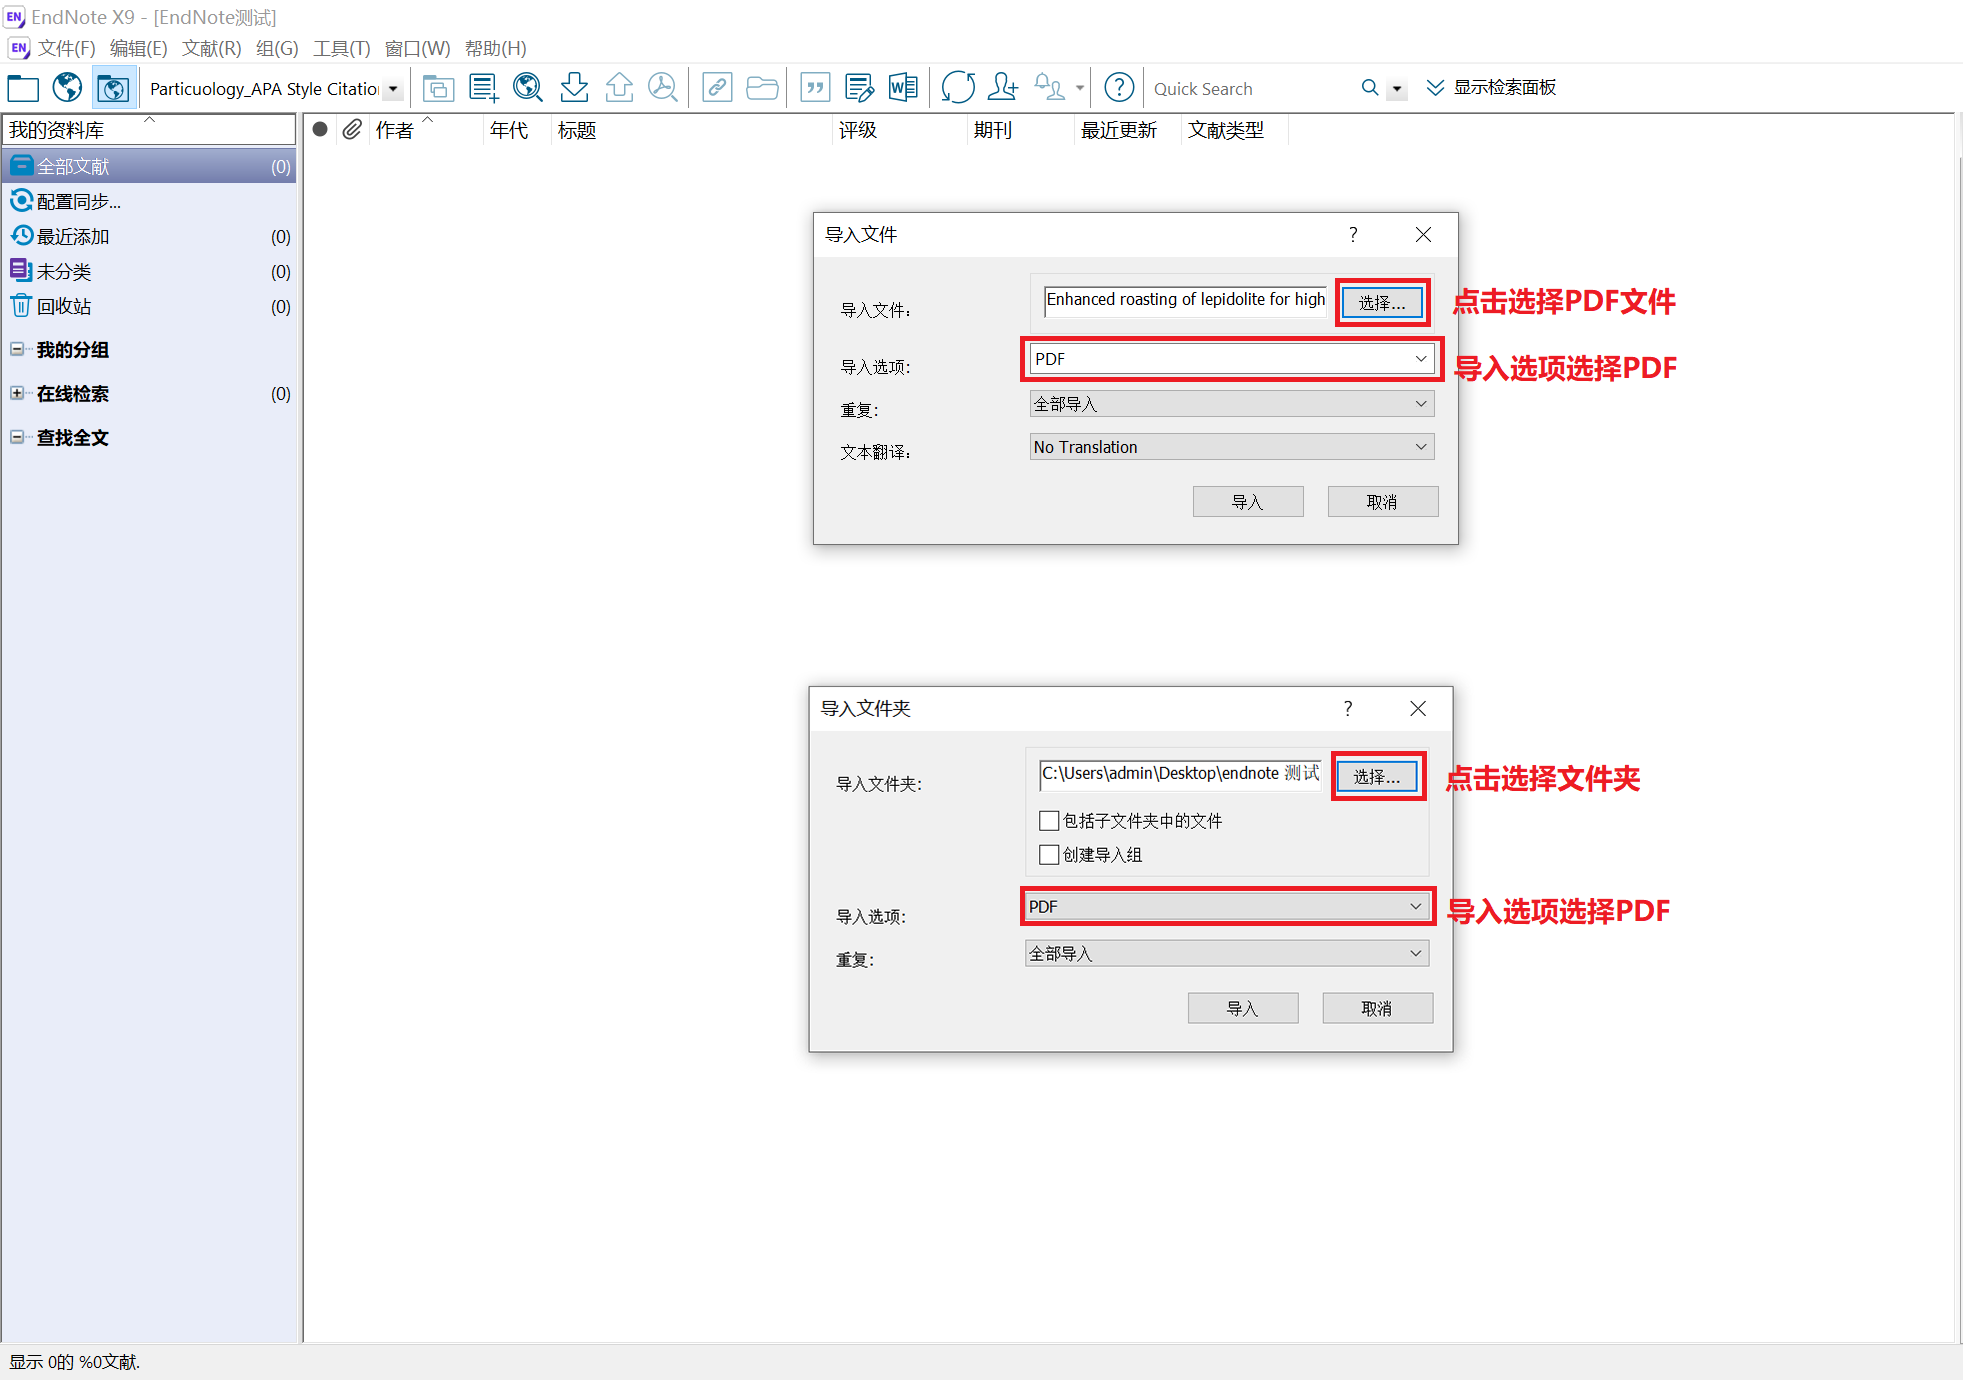
Task: Open the 文件(F) menu
Action: (66, 48)
